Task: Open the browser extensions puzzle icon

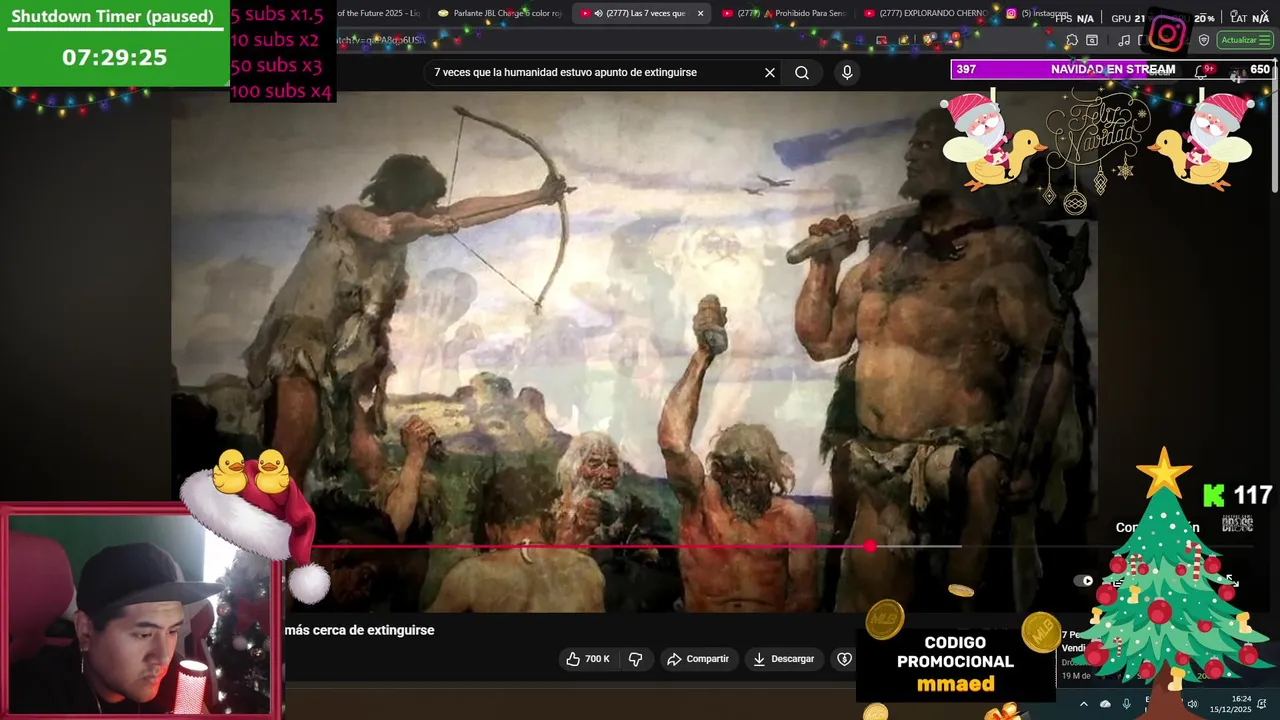Action: coord(1072,40)
